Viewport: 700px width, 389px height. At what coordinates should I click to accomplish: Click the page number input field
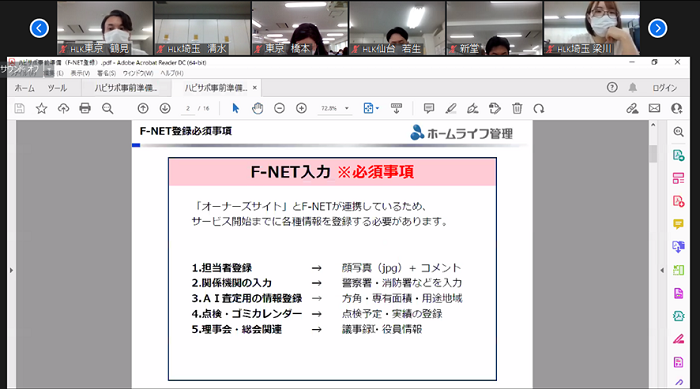click(x=188, y=108)
